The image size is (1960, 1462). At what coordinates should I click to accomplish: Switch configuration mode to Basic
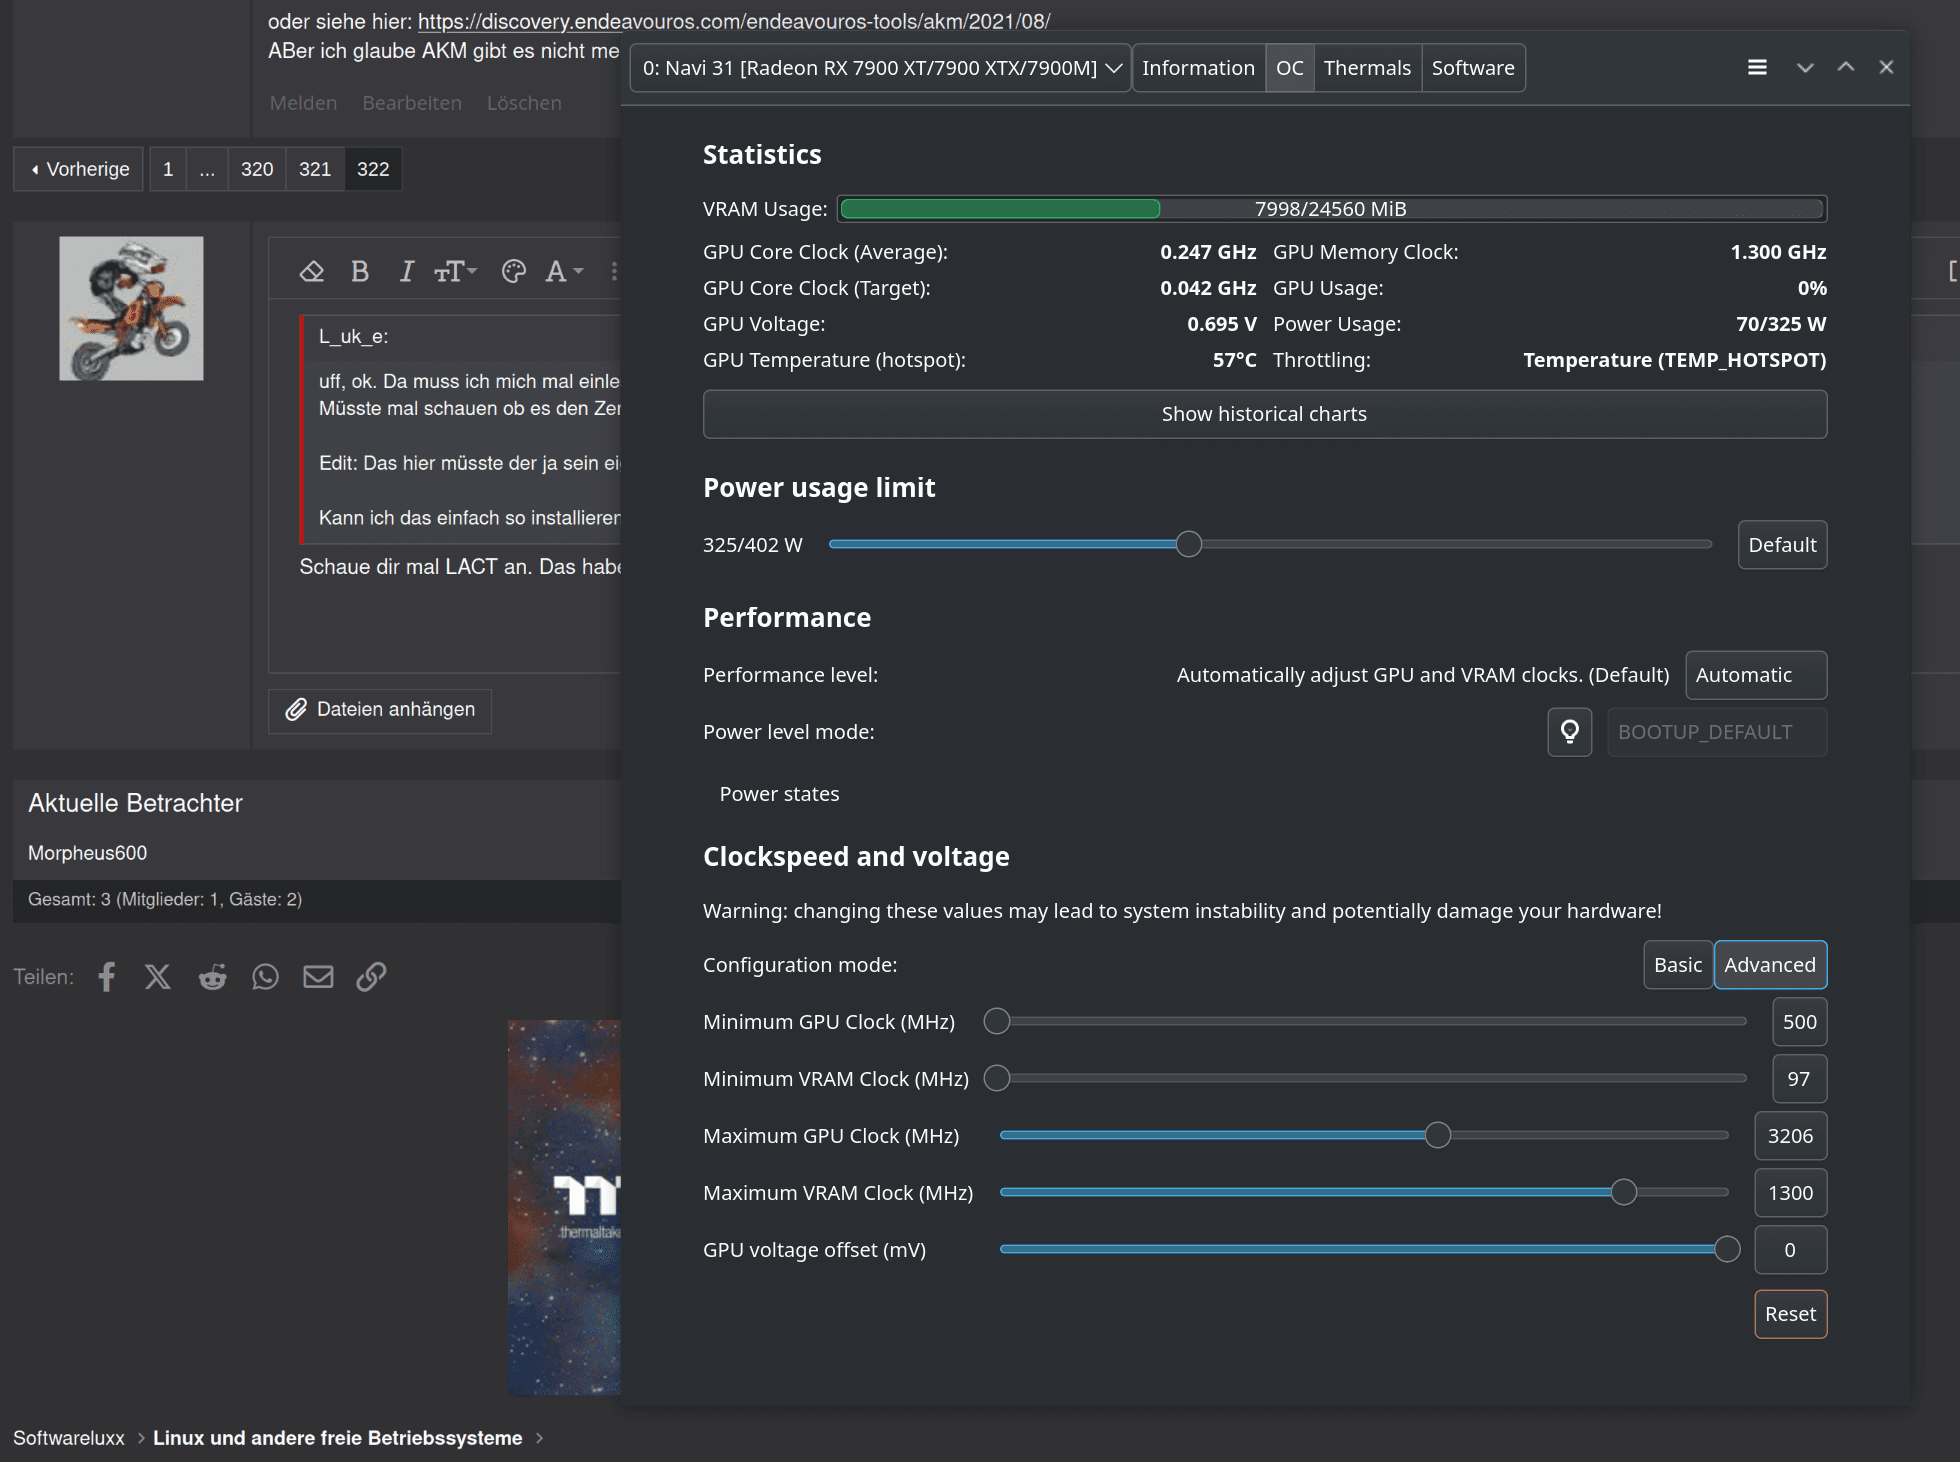click(1677, 965)
